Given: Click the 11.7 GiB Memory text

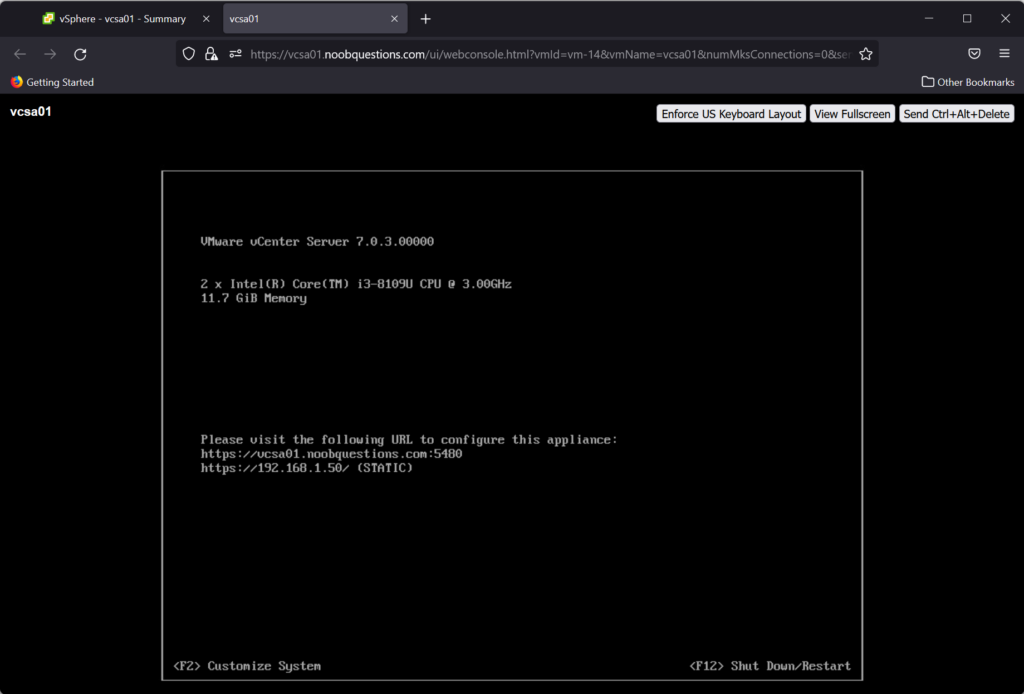Looking at the screenshot, I should point(253,298).
